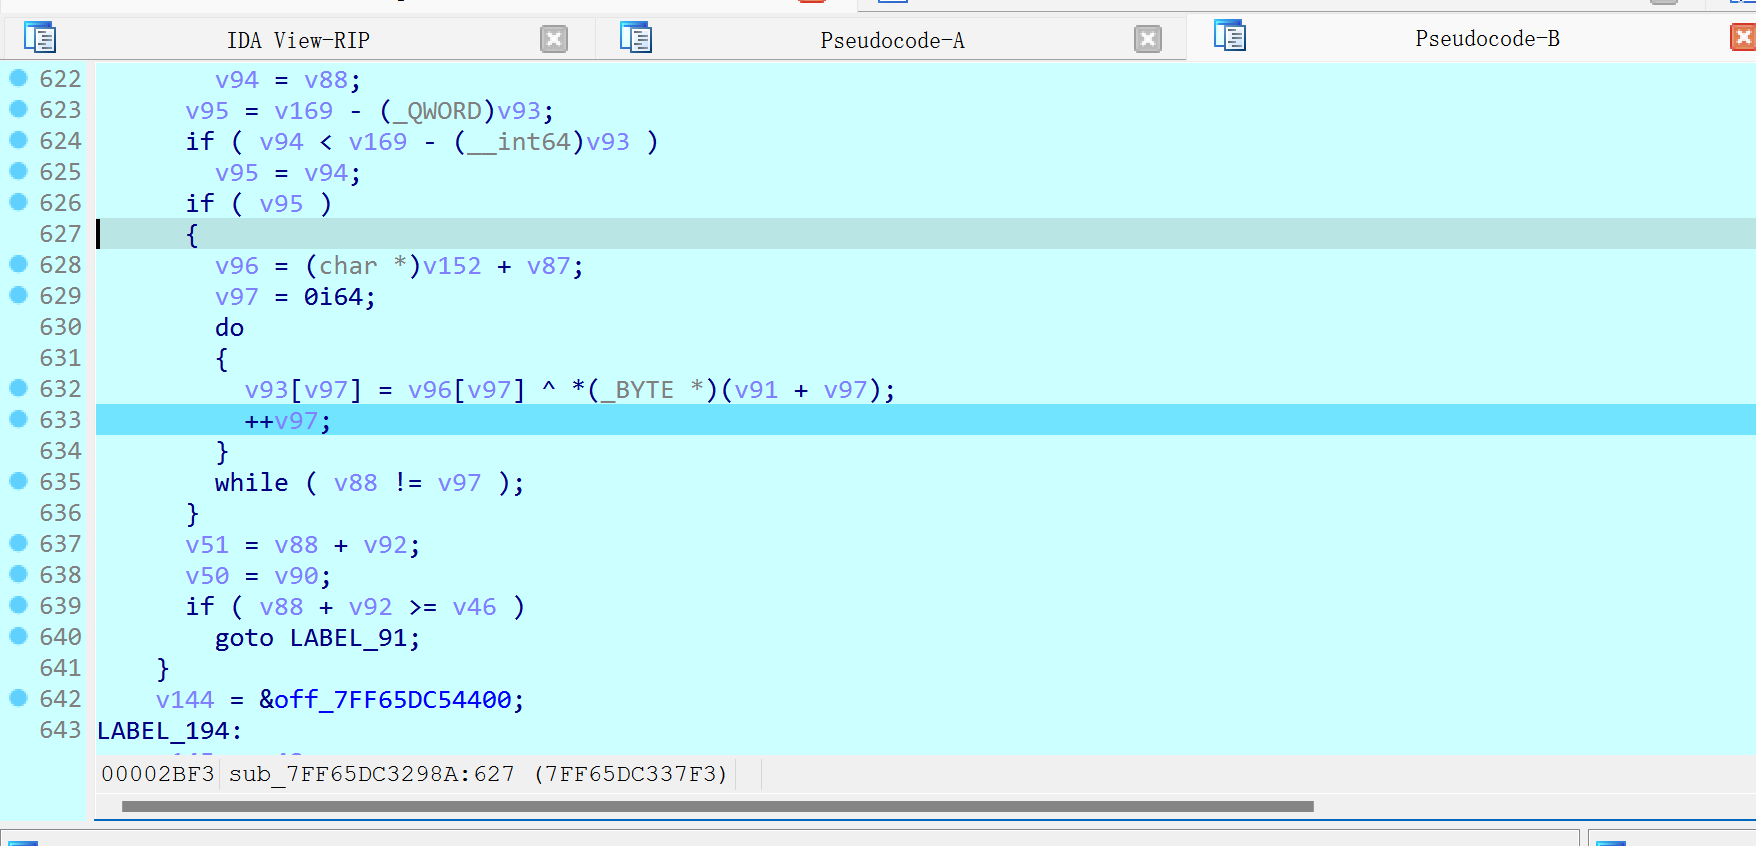Close the Pseudocode-B tab

tap(1743, 37)
